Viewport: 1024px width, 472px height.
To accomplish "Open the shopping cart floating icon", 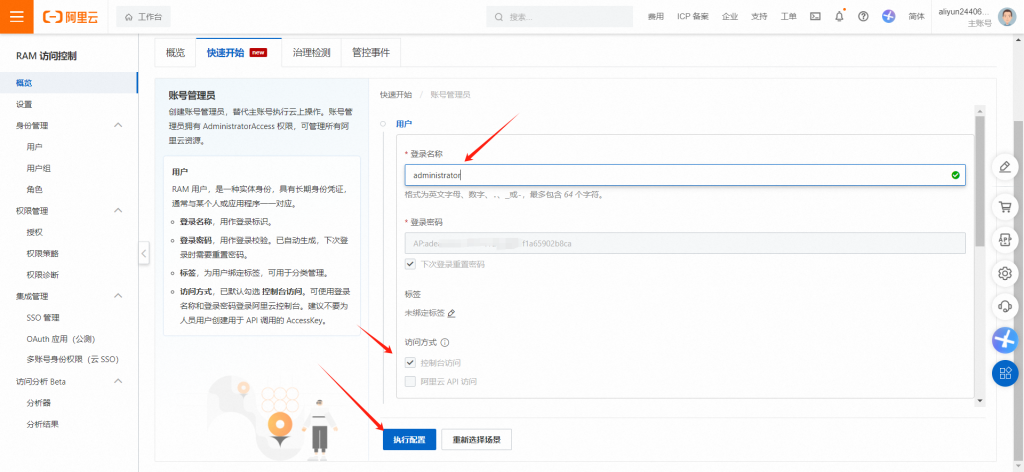I will [1005, 207].
